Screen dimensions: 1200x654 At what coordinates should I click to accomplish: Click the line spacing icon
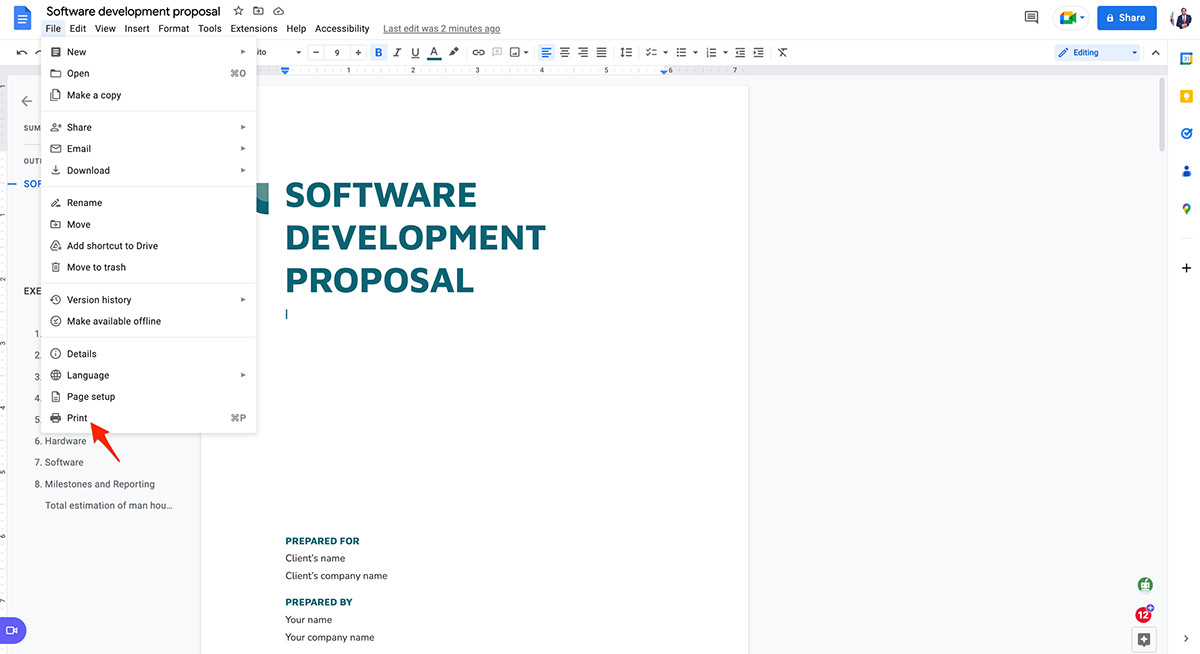(x=626, y=52)
